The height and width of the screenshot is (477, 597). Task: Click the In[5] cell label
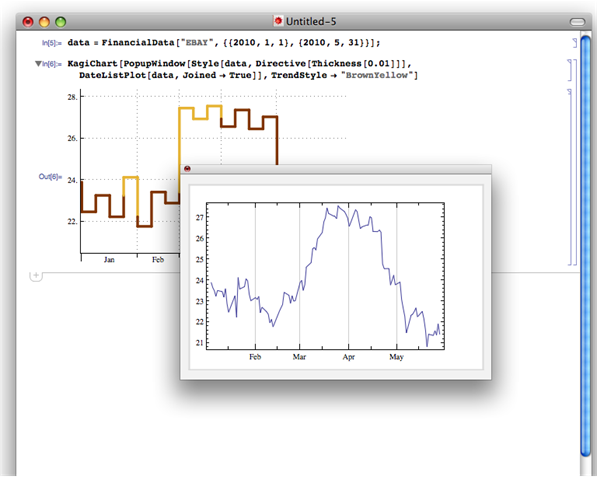point(51,43)
